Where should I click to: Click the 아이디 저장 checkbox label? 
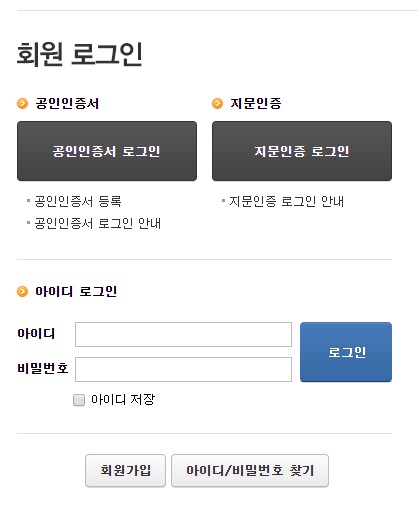123,399
